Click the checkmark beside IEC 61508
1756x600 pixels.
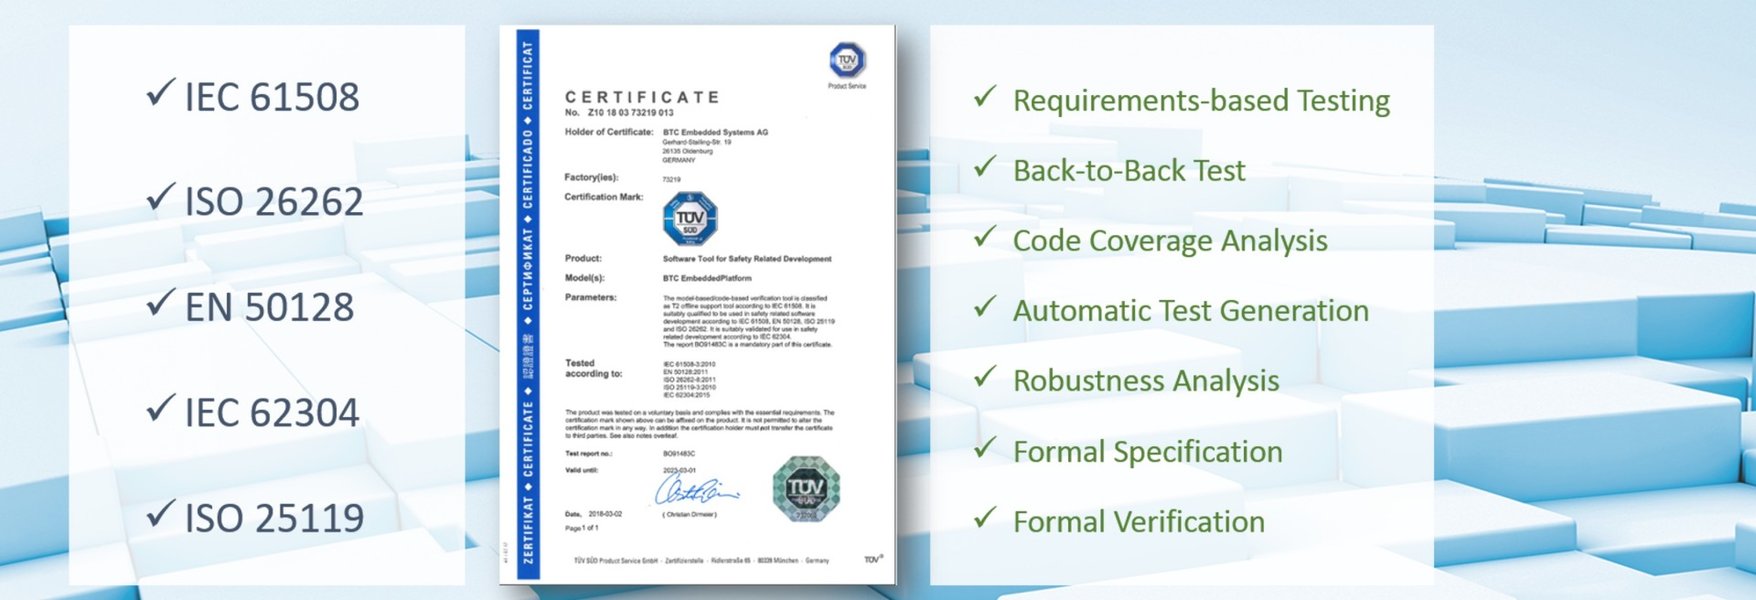pos(160,93)
